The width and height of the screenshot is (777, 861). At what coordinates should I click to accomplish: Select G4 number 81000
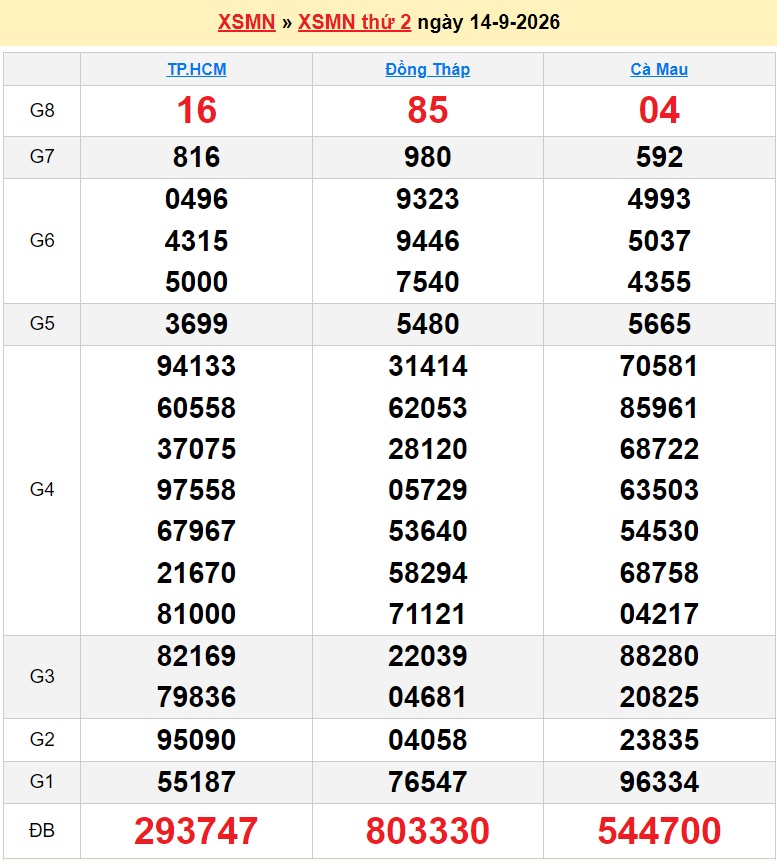(197, 614)
